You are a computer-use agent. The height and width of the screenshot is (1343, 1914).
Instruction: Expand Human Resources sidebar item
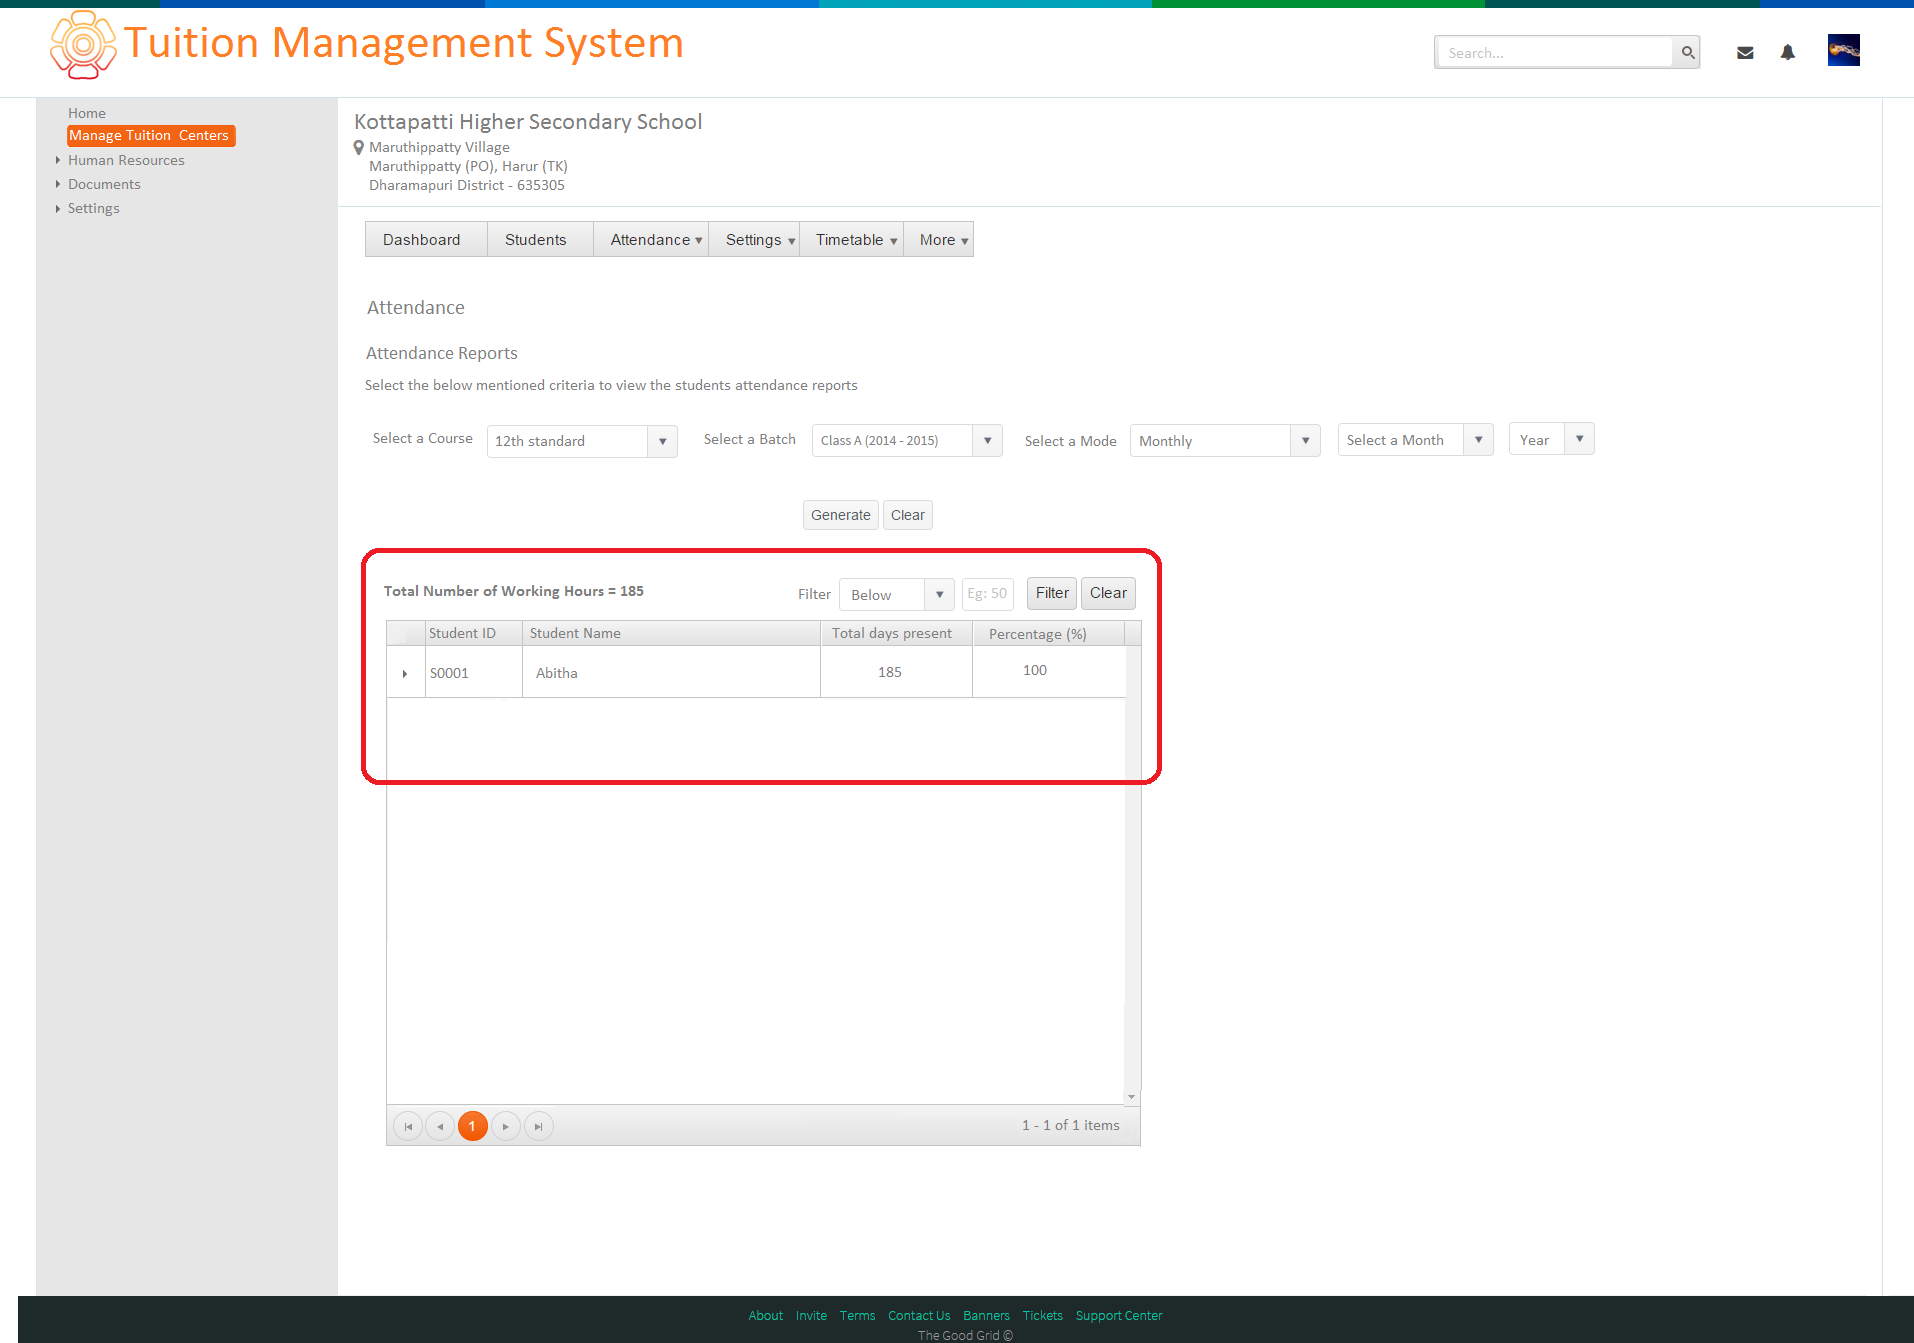pyautogui.click(x=58, y=160)
